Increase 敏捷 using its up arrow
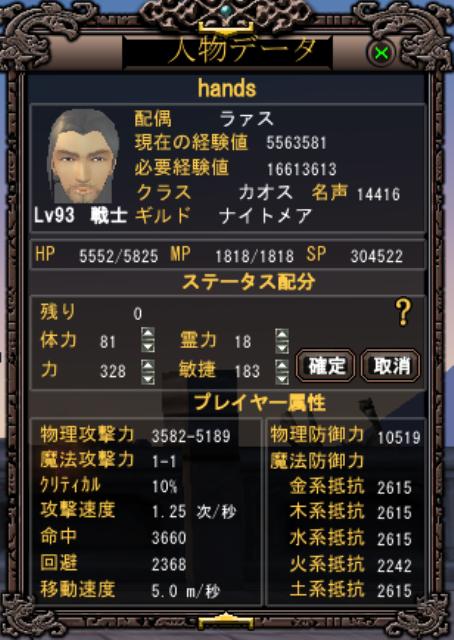Screen dimensions: 454x640 click(x=282, y=365)
